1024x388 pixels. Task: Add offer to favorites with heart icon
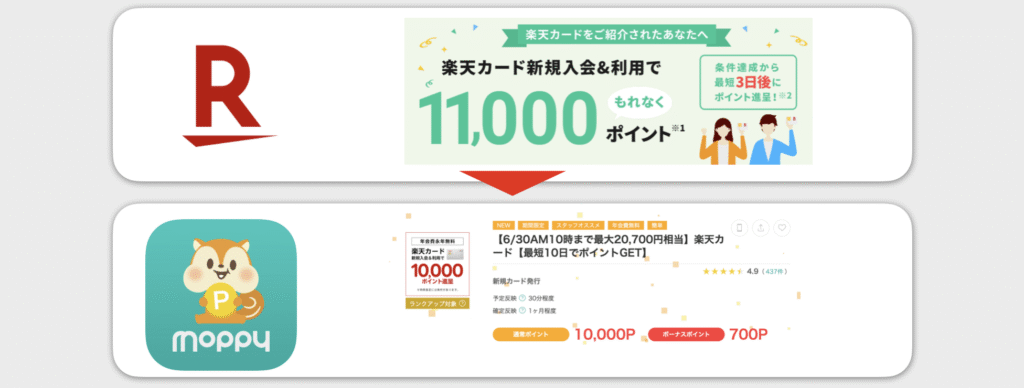pyautogui.click(x=782, y=228)
